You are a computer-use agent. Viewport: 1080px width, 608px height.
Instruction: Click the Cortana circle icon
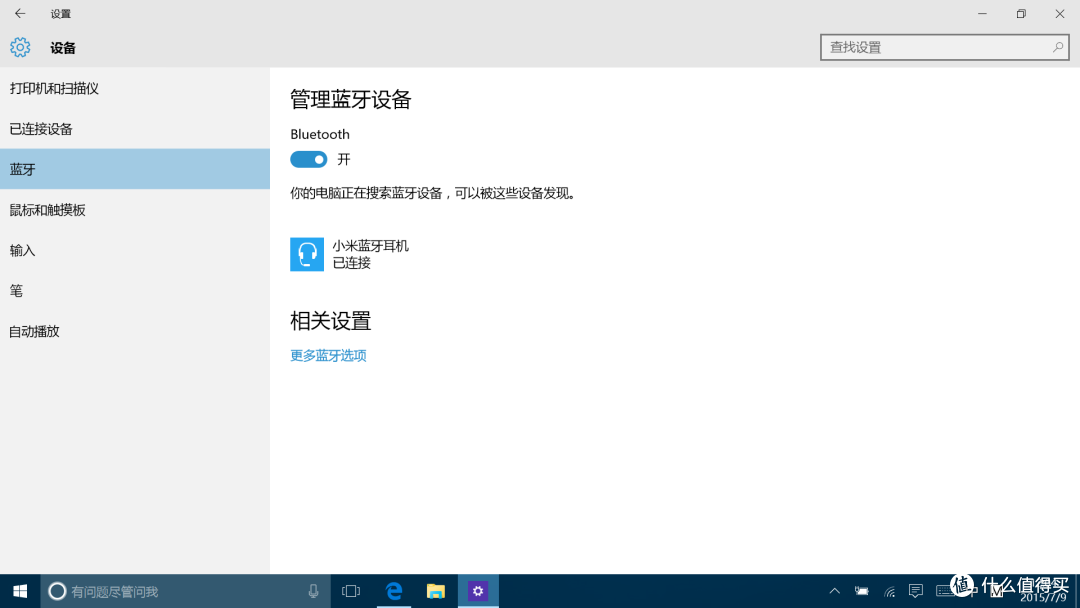[57, 591]
